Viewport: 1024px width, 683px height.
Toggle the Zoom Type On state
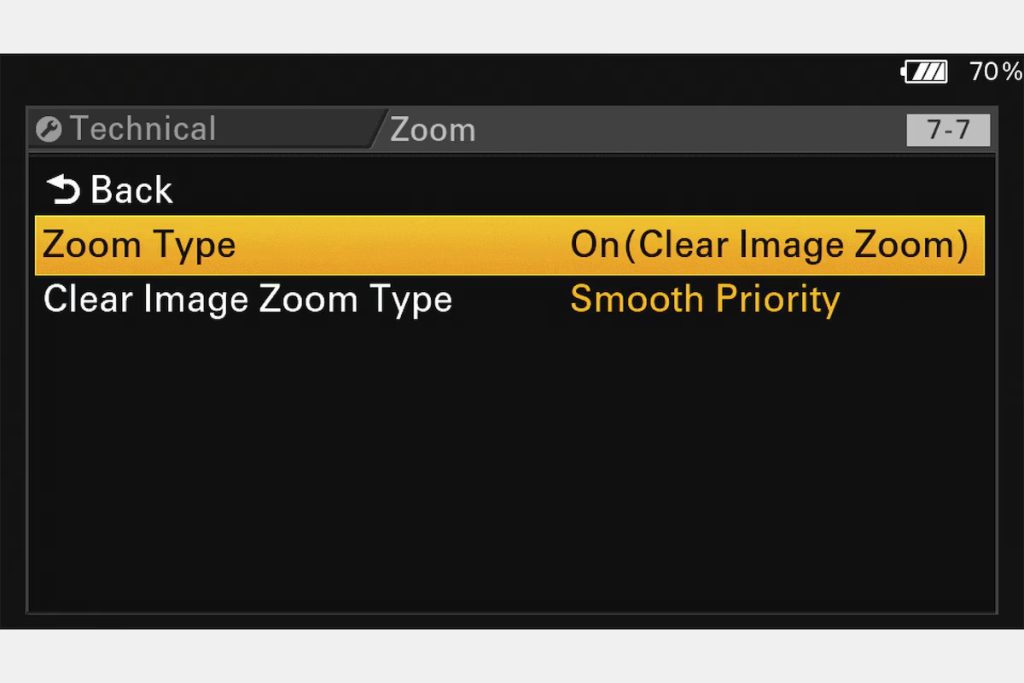point(594,245)
